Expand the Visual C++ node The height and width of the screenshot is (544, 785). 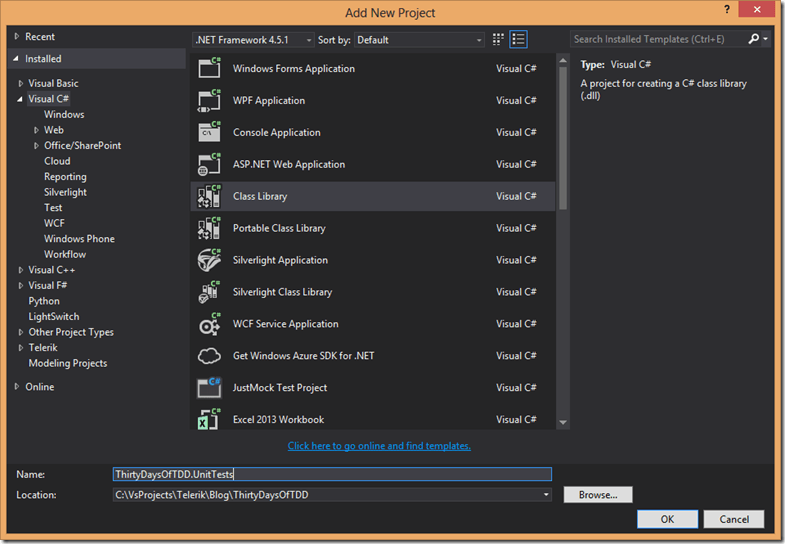(x=21, y=270)
